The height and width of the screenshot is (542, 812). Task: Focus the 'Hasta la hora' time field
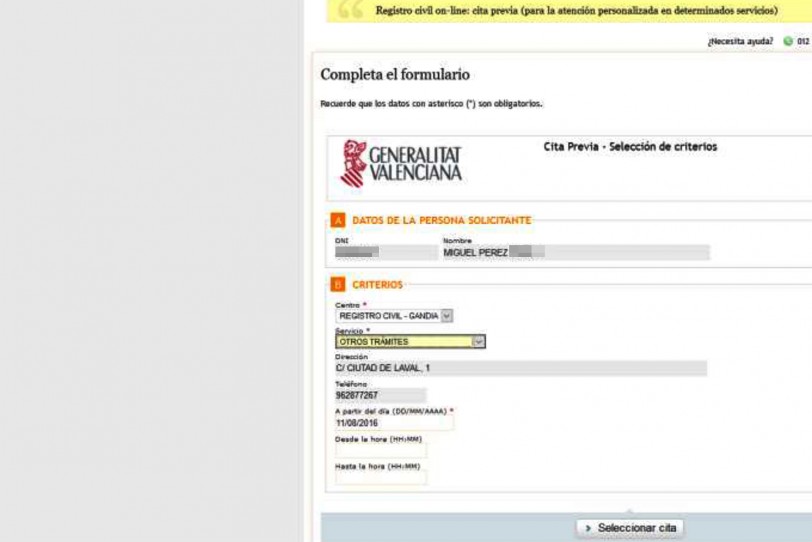pos(381,478)
